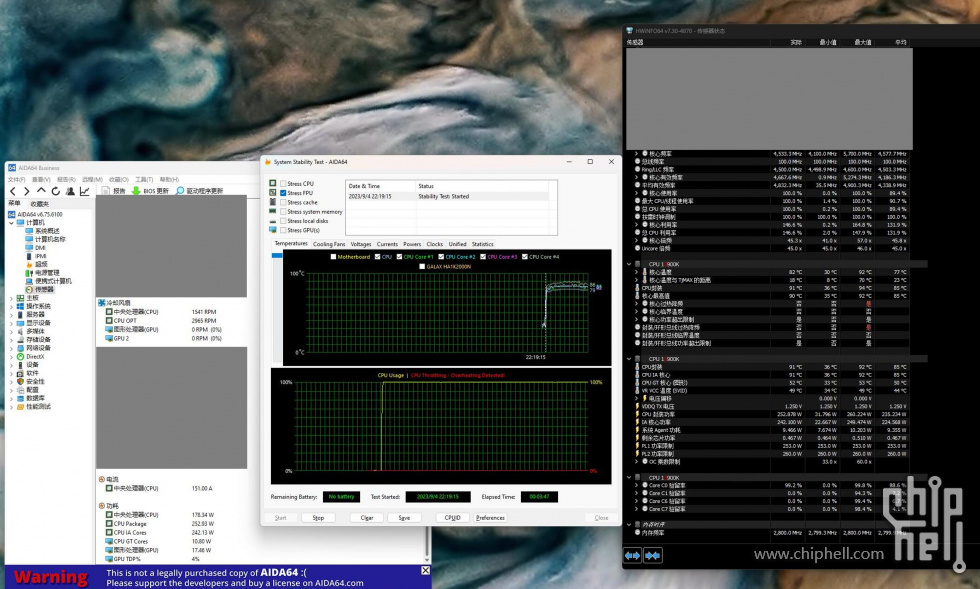
Task: Click the forward arrow in the AIDA64 toolbar
Action: (x=26, y=191)
